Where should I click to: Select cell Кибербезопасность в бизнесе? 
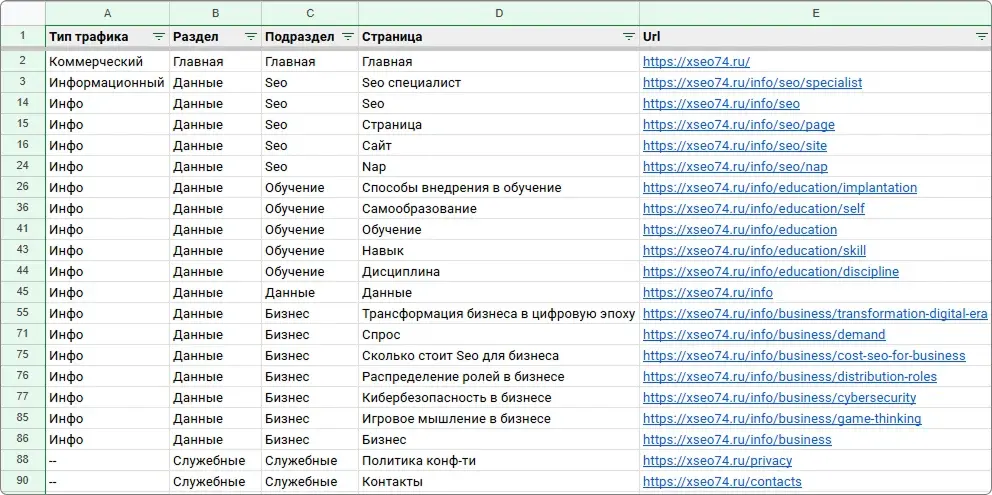pyautogui.click(x=499, y=398)
